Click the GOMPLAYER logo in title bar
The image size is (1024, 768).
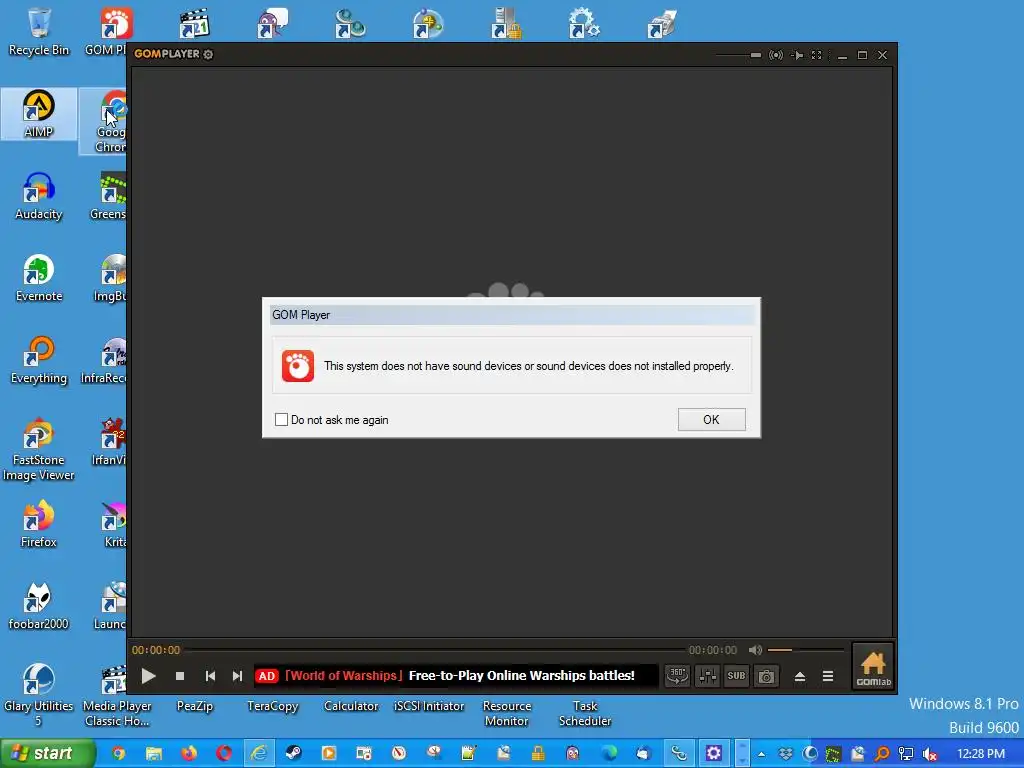[x=167, y=54]
